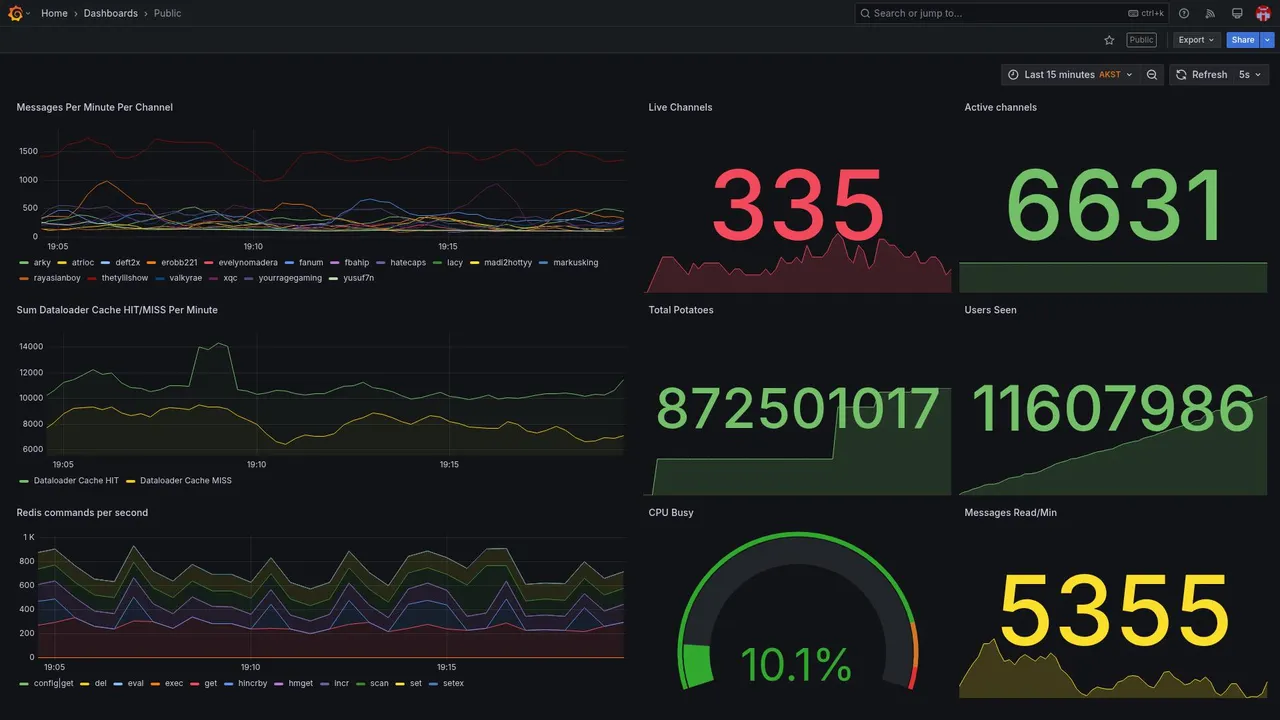Click the blue Share button

pos(1243,40)
